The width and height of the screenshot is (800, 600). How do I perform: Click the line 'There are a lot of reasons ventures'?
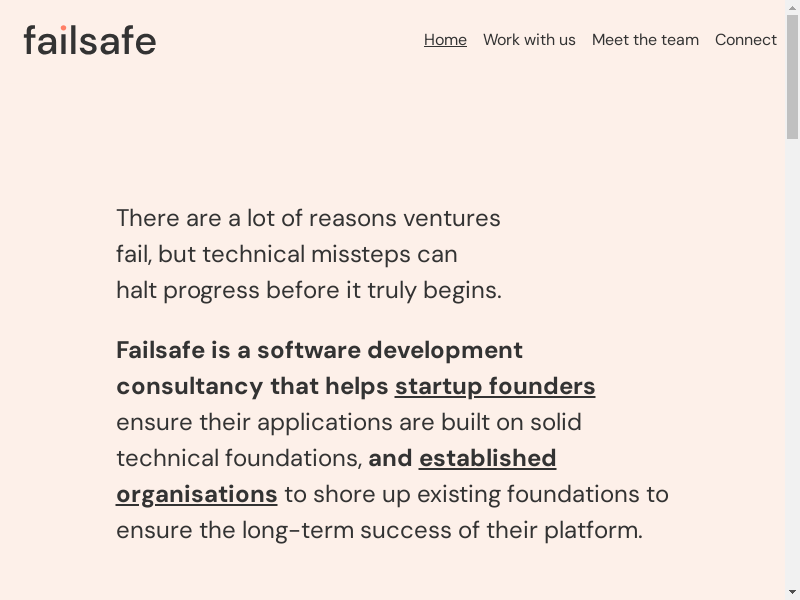[308, 218]
